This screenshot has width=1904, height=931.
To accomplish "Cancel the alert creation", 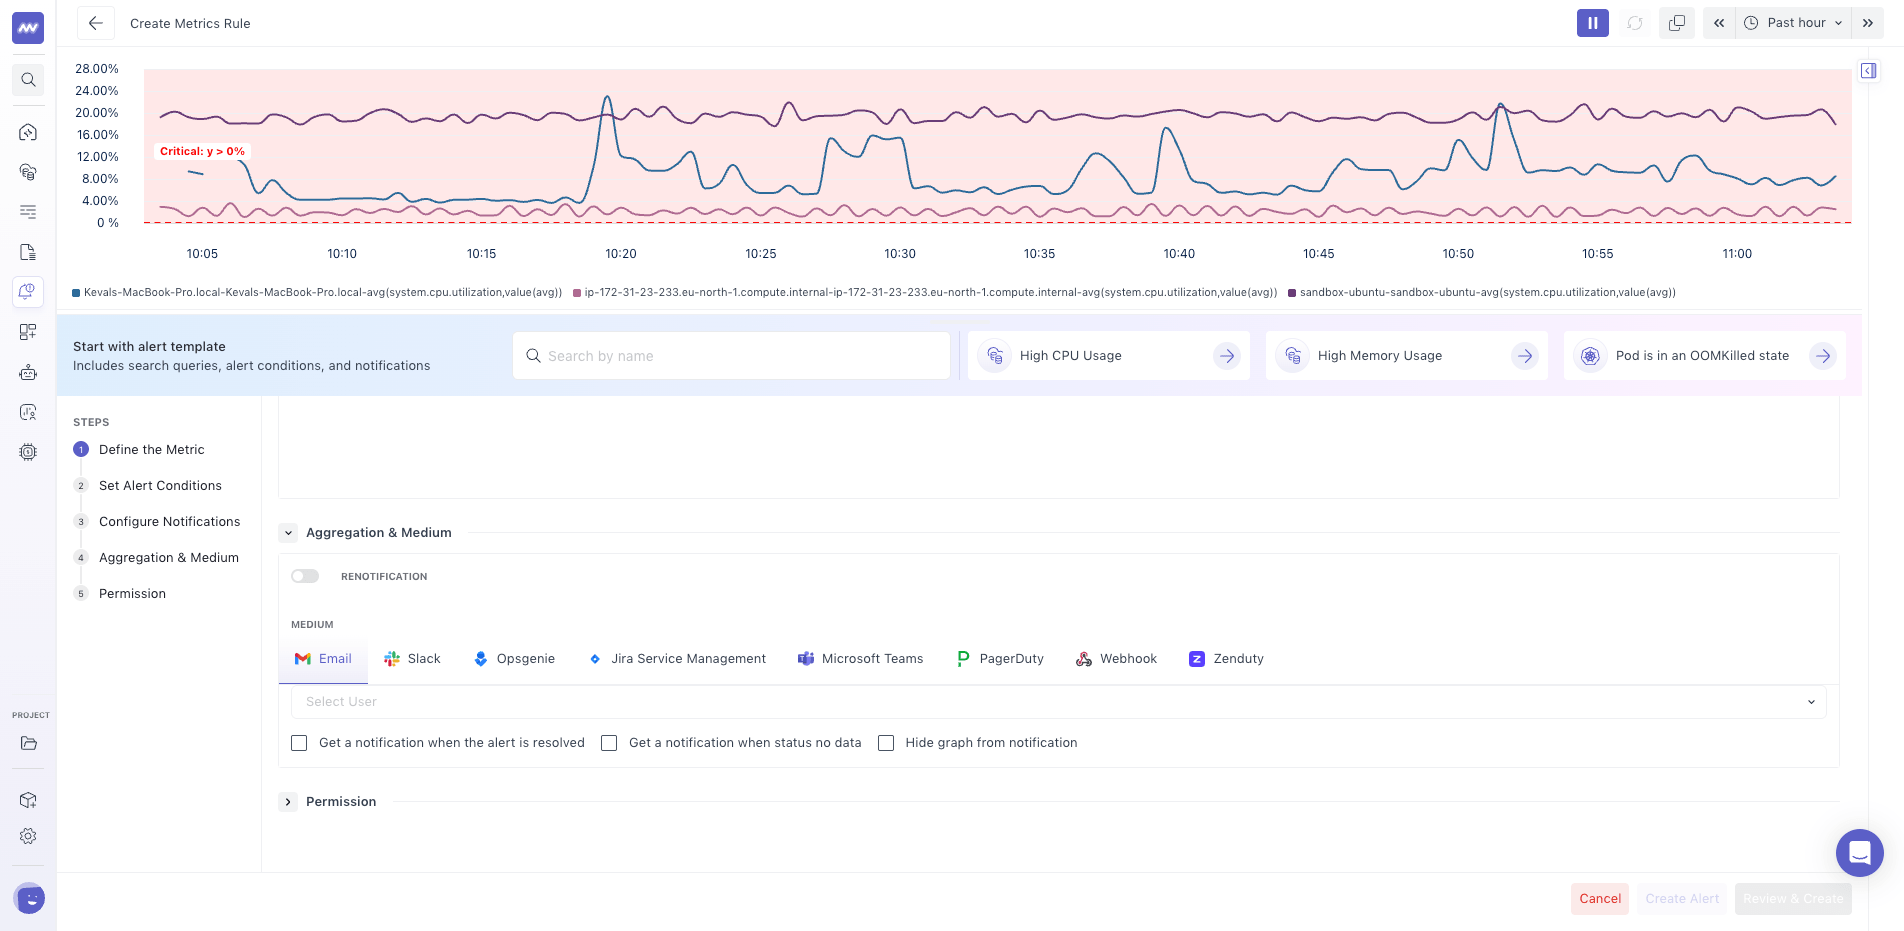I will 1600,899.
